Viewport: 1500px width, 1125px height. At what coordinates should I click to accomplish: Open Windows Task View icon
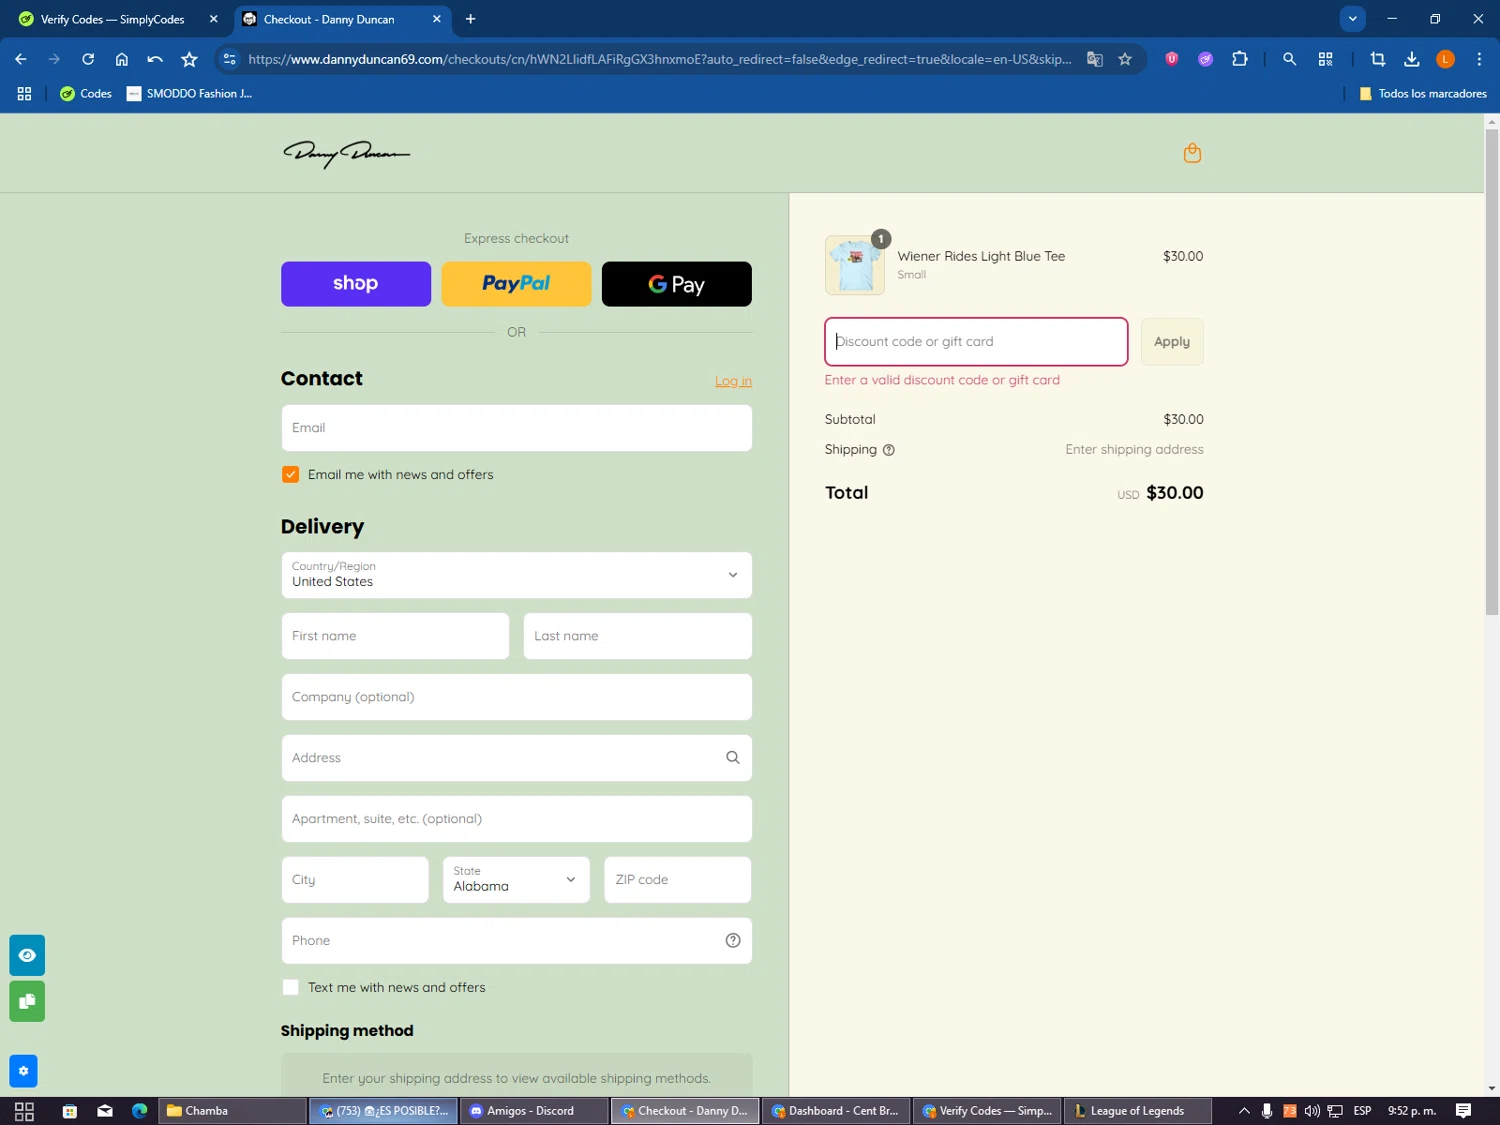(24, 1111)
